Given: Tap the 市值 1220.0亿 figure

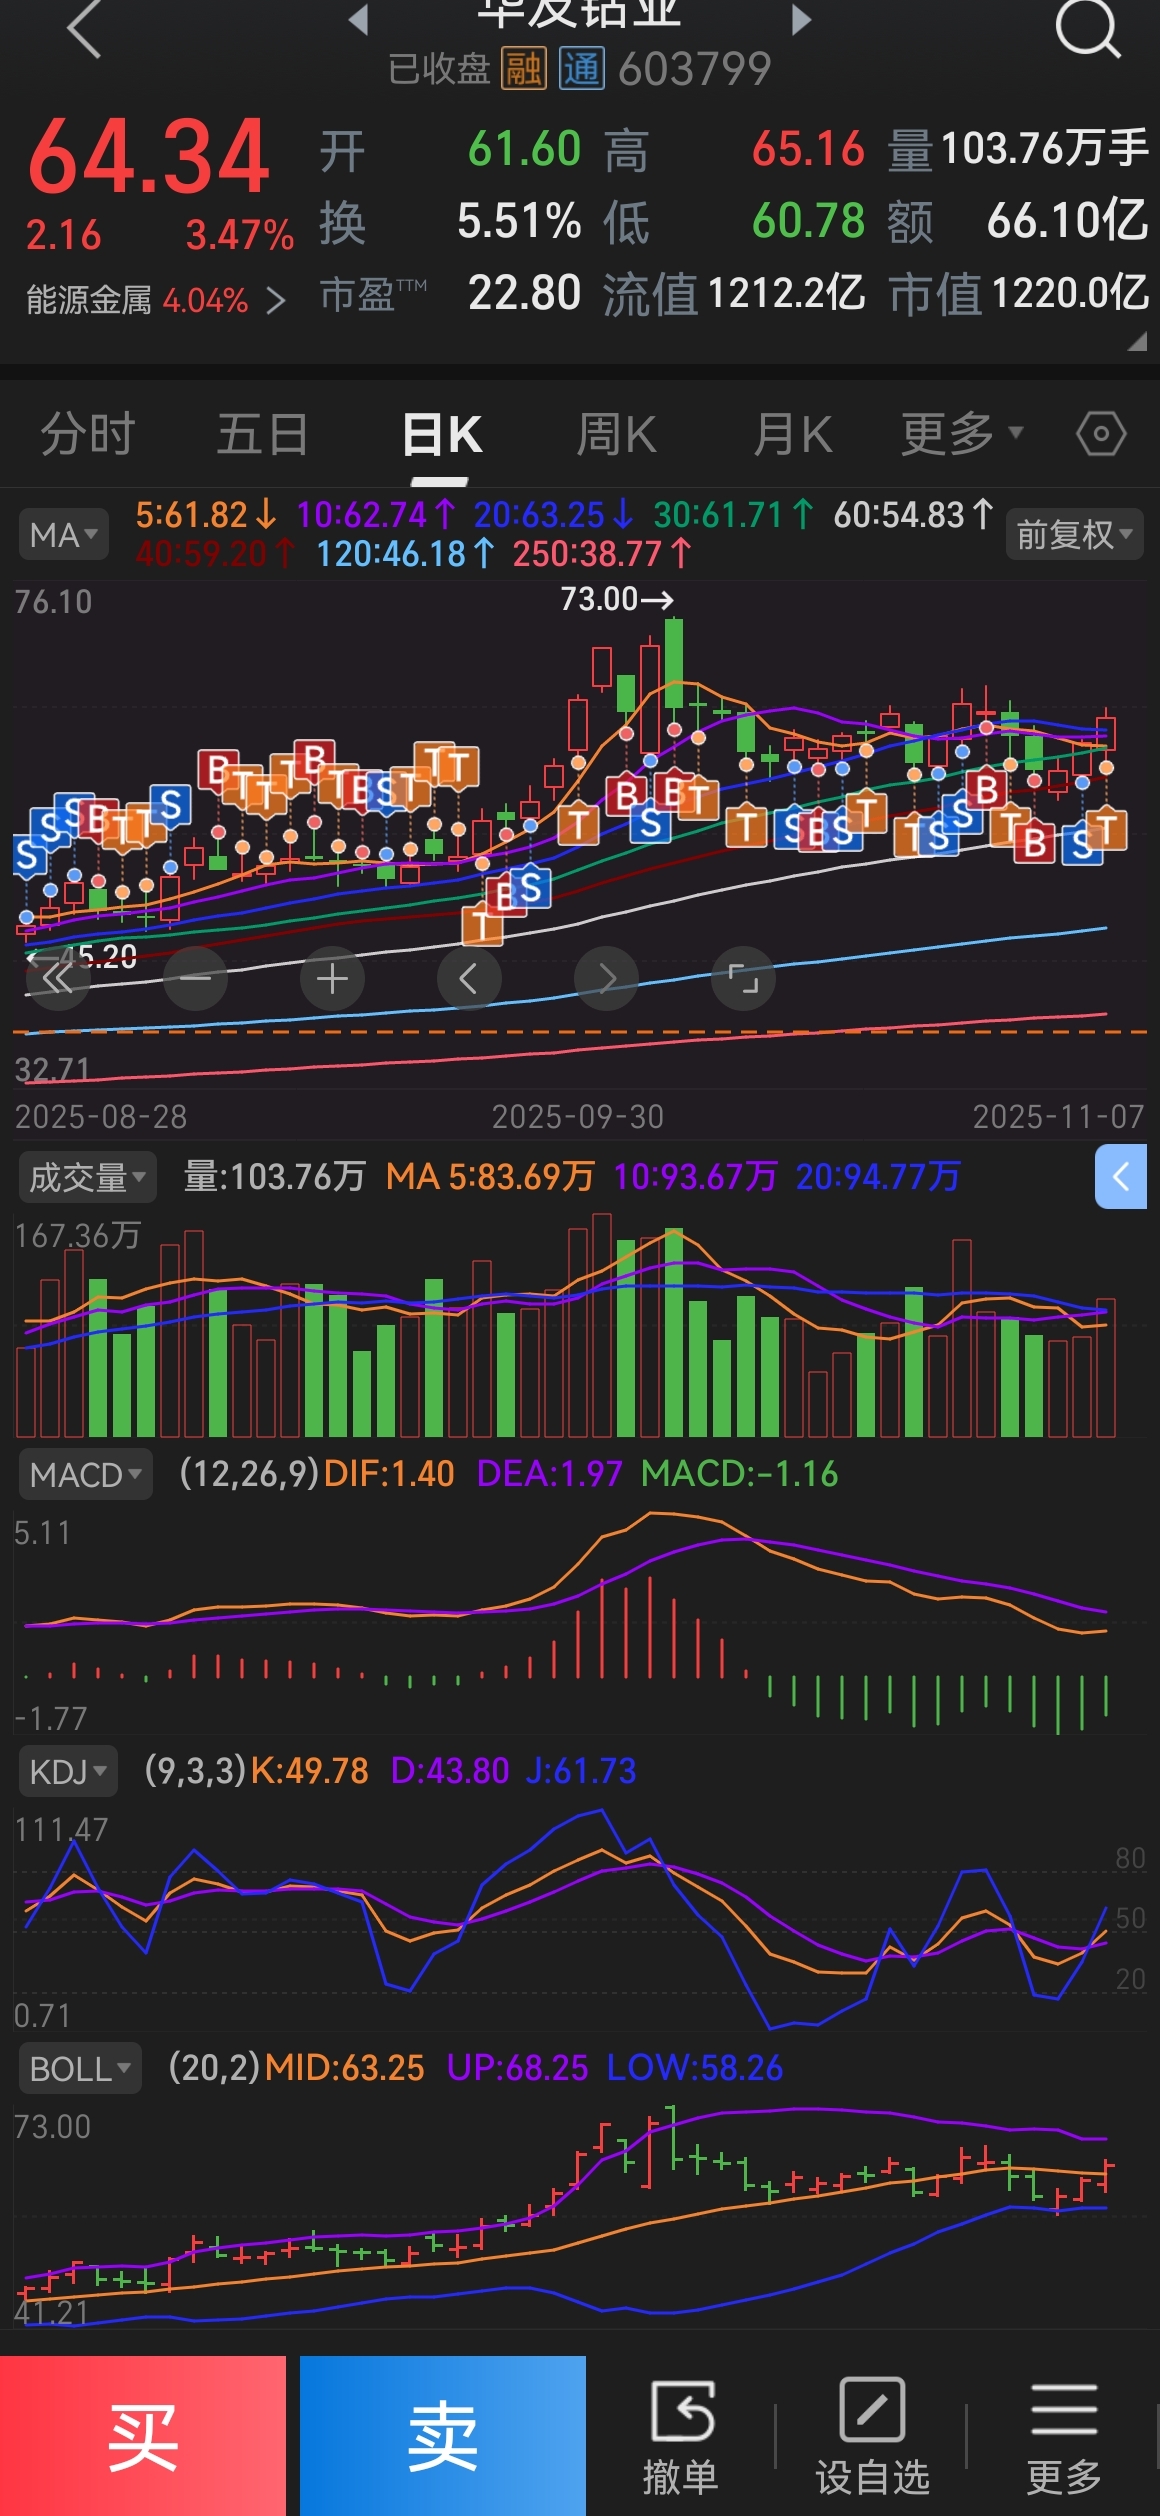Looking at the screenshot, I should tap(1019, 294).
